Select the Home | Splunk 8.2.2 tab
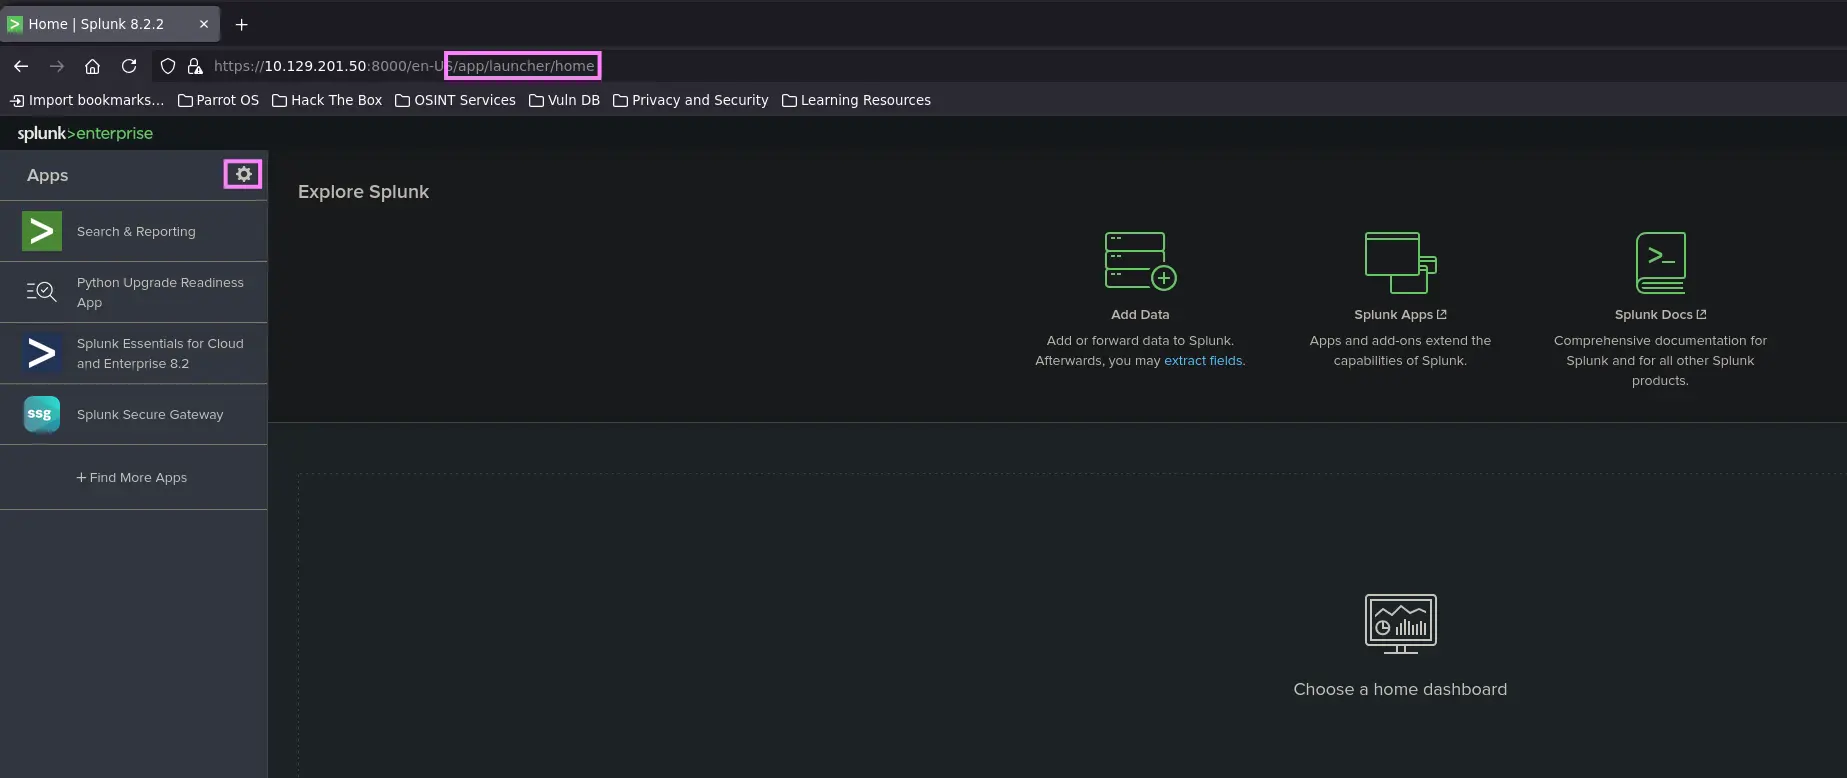Image resolution: width=1847 pixels, height=778 pixels. (x=96, y=24)
